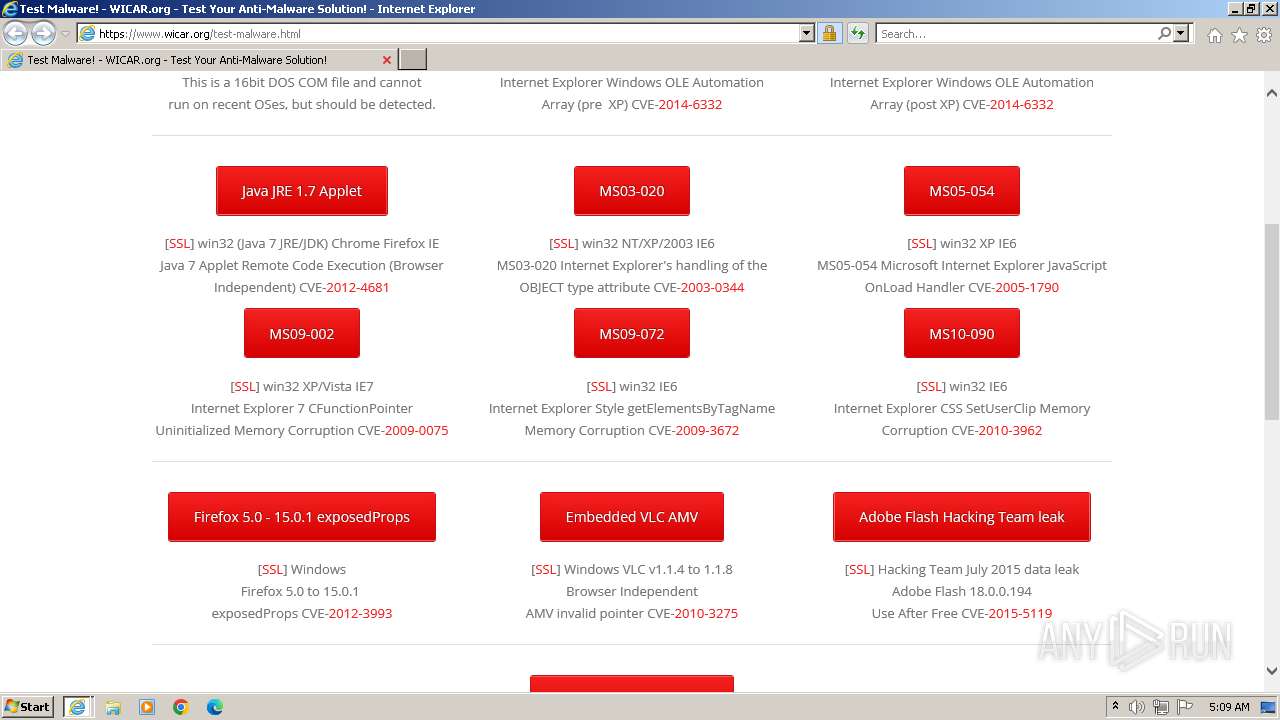1280x720 pixels.
Task: Open the CVE 2014-6332 post XP link
Action: click(1021, 104)
